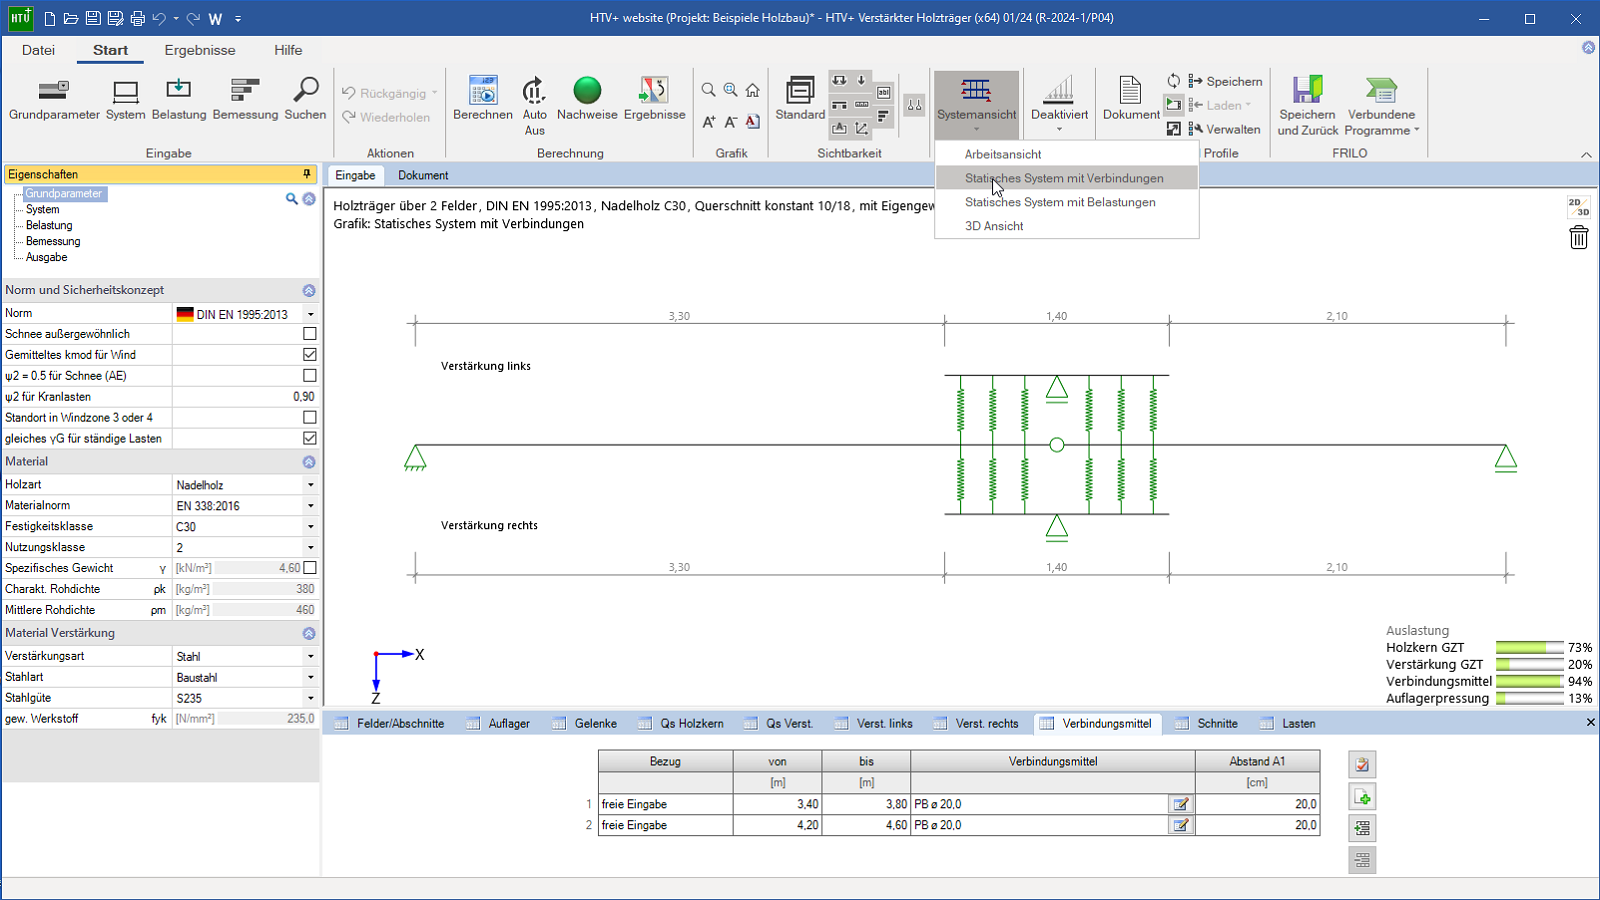Viewport: 1600px width, 900px height.
Task: Open the Datei ribbon tab
Action: [x=39, y=50]
